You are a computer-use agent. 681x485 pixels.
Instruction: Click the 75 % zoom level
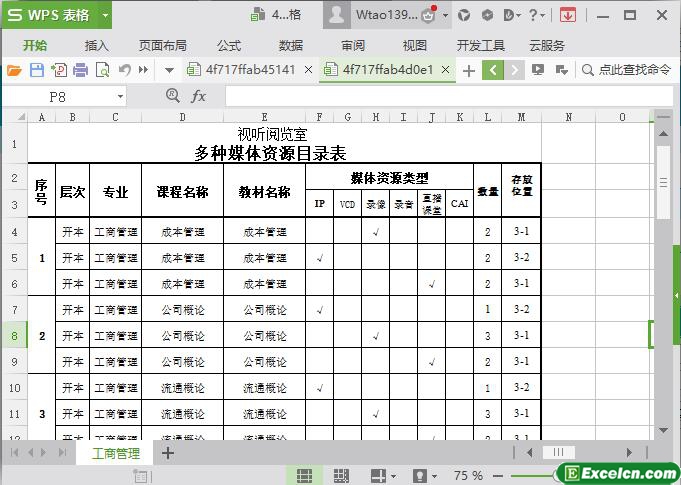click(x=468, y=475)
